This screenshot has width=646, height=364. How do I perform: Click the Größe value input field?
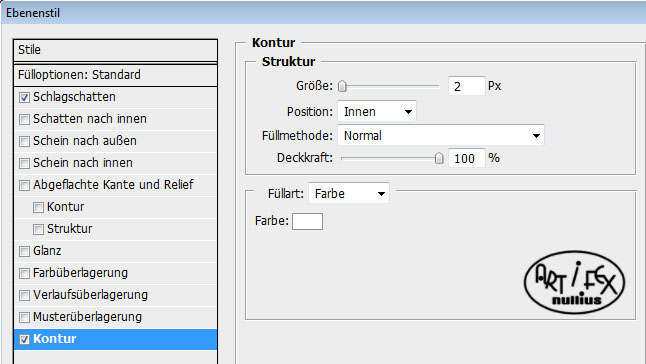466,86
